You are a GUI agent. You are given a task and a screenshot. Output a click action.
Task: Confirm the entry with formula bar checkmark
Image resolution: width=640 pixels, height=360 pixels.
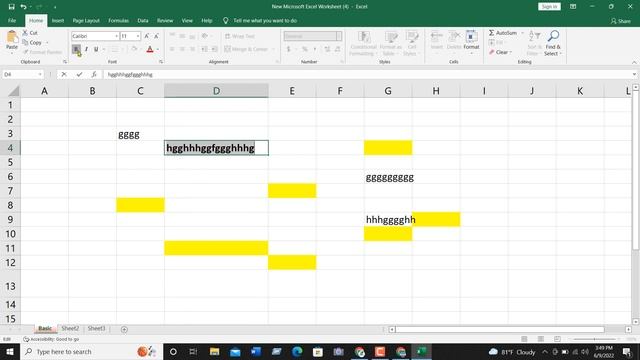click(x=79, y=74)
